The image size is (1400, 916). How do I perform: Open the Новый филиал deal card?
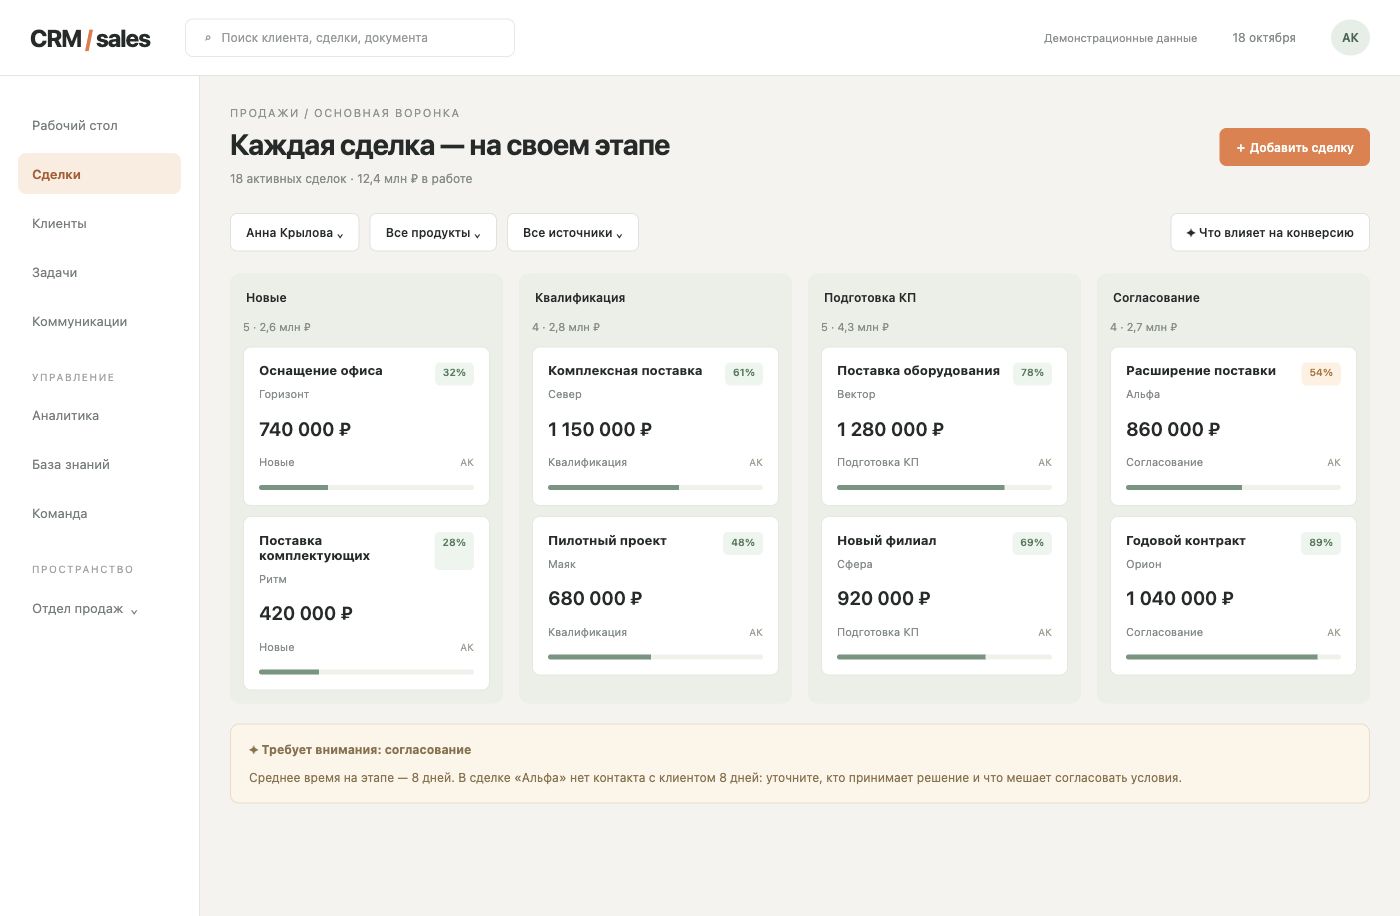tap(944, 596)
